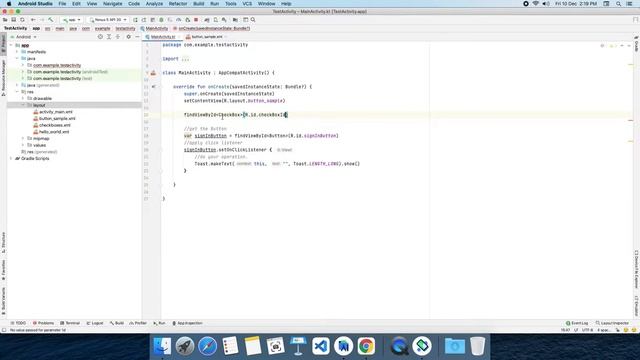Expand Gradle Scripts node
This screenshot has height=360, width=640.
[x=11, y=158]
